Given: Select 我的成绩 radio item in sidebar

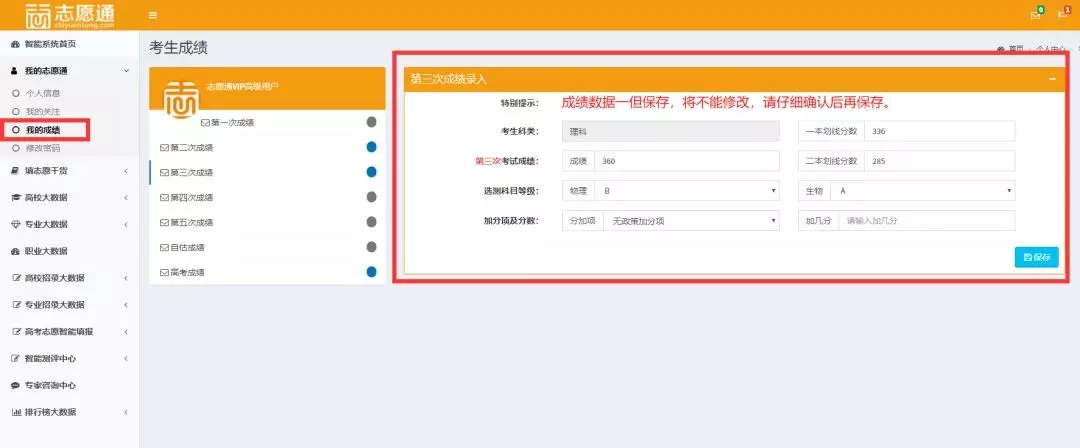Looking at the screenshot, I should tap(43, 130).
